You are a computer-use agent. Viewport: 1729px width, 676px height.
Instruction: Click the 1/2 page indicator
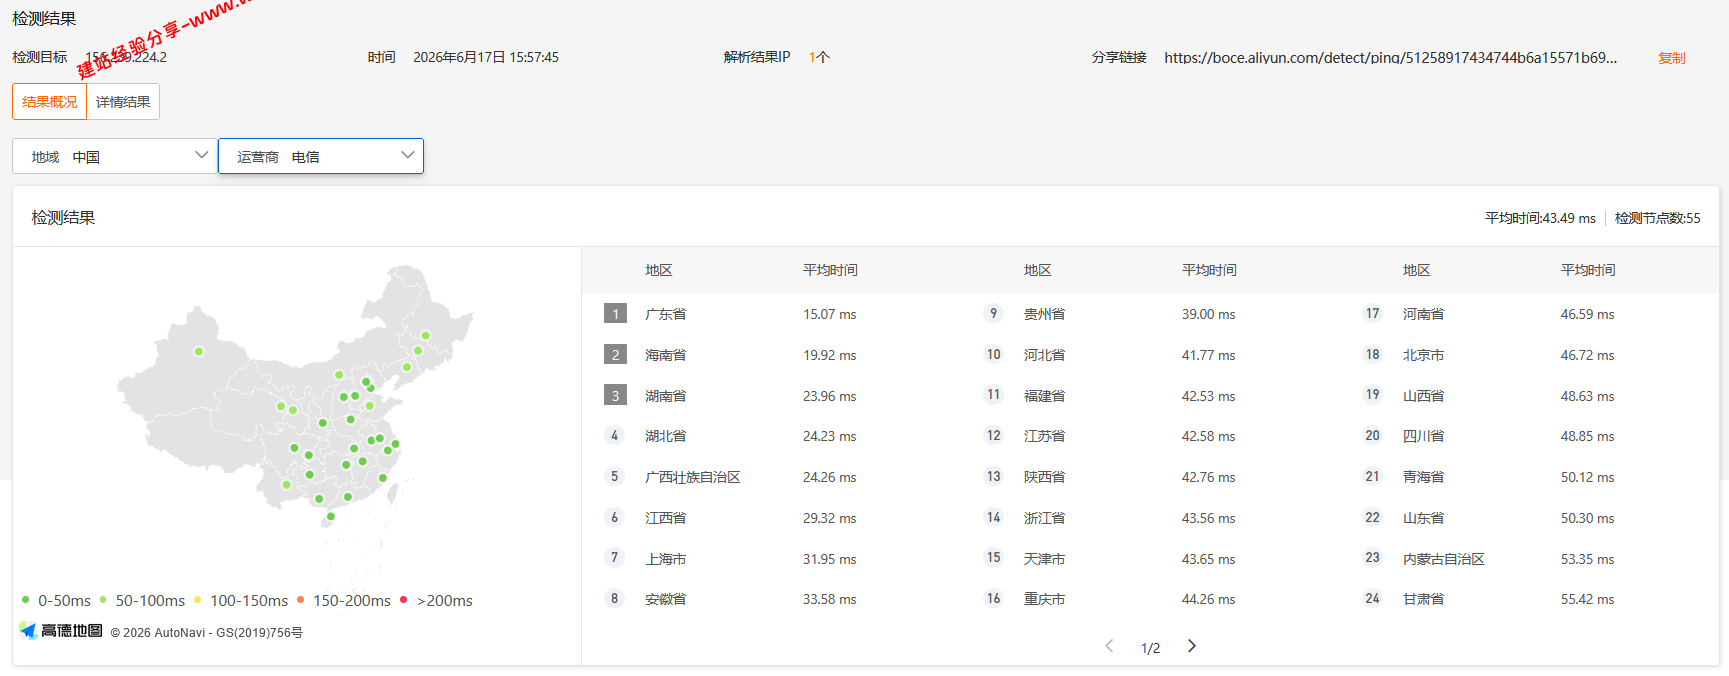(1150, 648)
